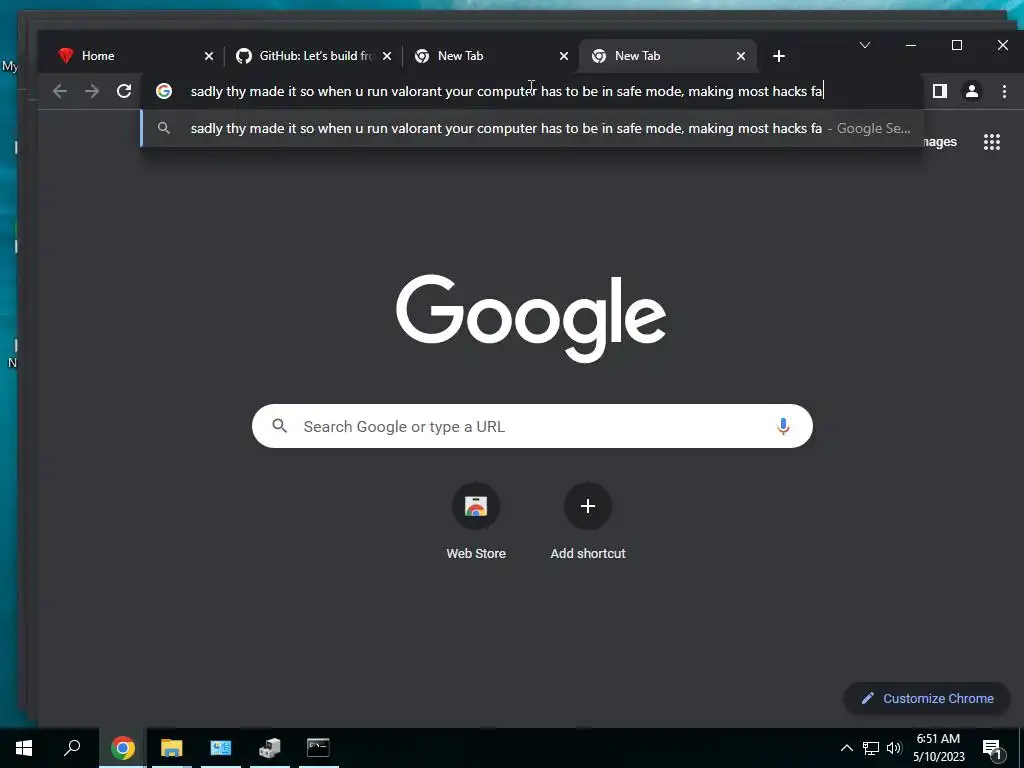
Task: Open the Chrome profile avatar
Action: [x=972, y=91]
